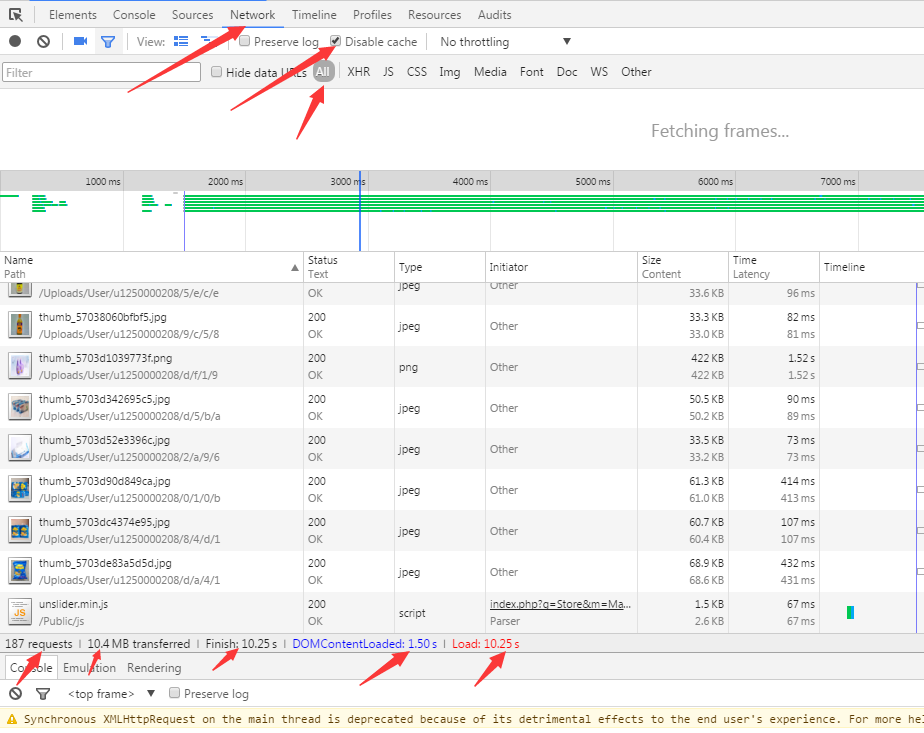Enable console Preserve log checkbox
This screenshot has height=733, width=924.
click(174, 692)
